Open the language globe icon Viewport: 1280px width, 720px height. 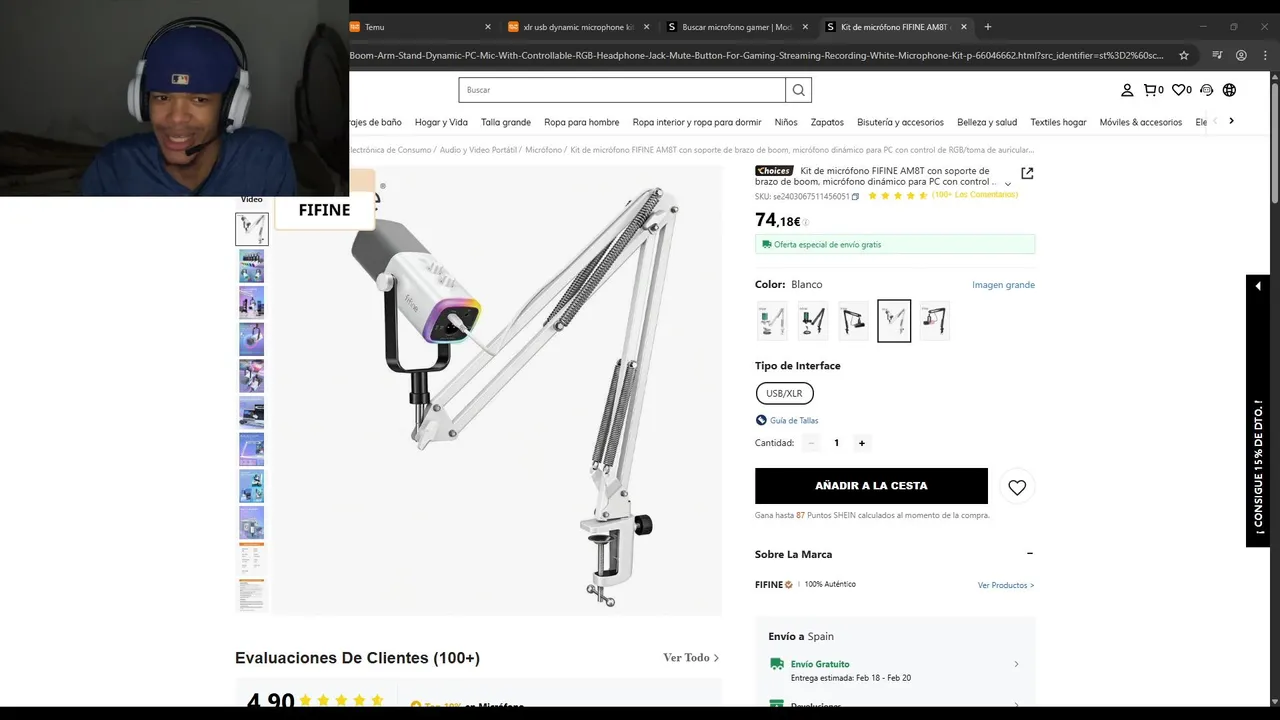point(1229,90)
